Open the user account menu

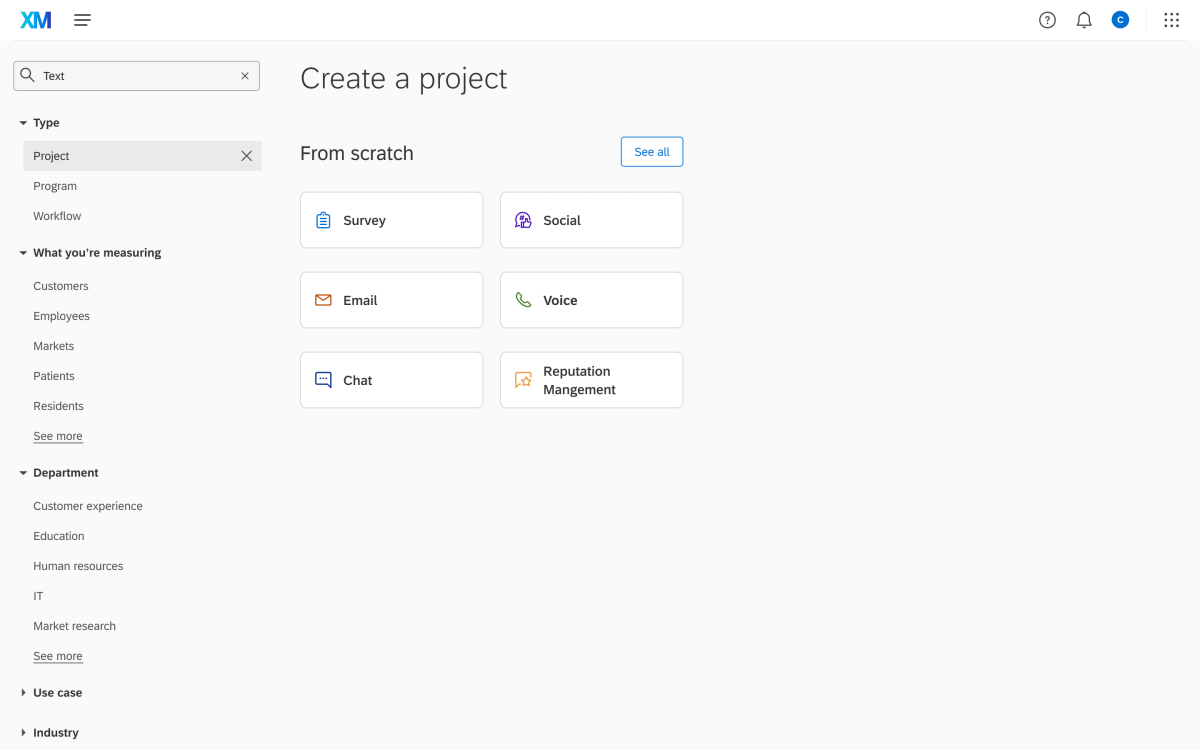click(x=1120, y=19)
